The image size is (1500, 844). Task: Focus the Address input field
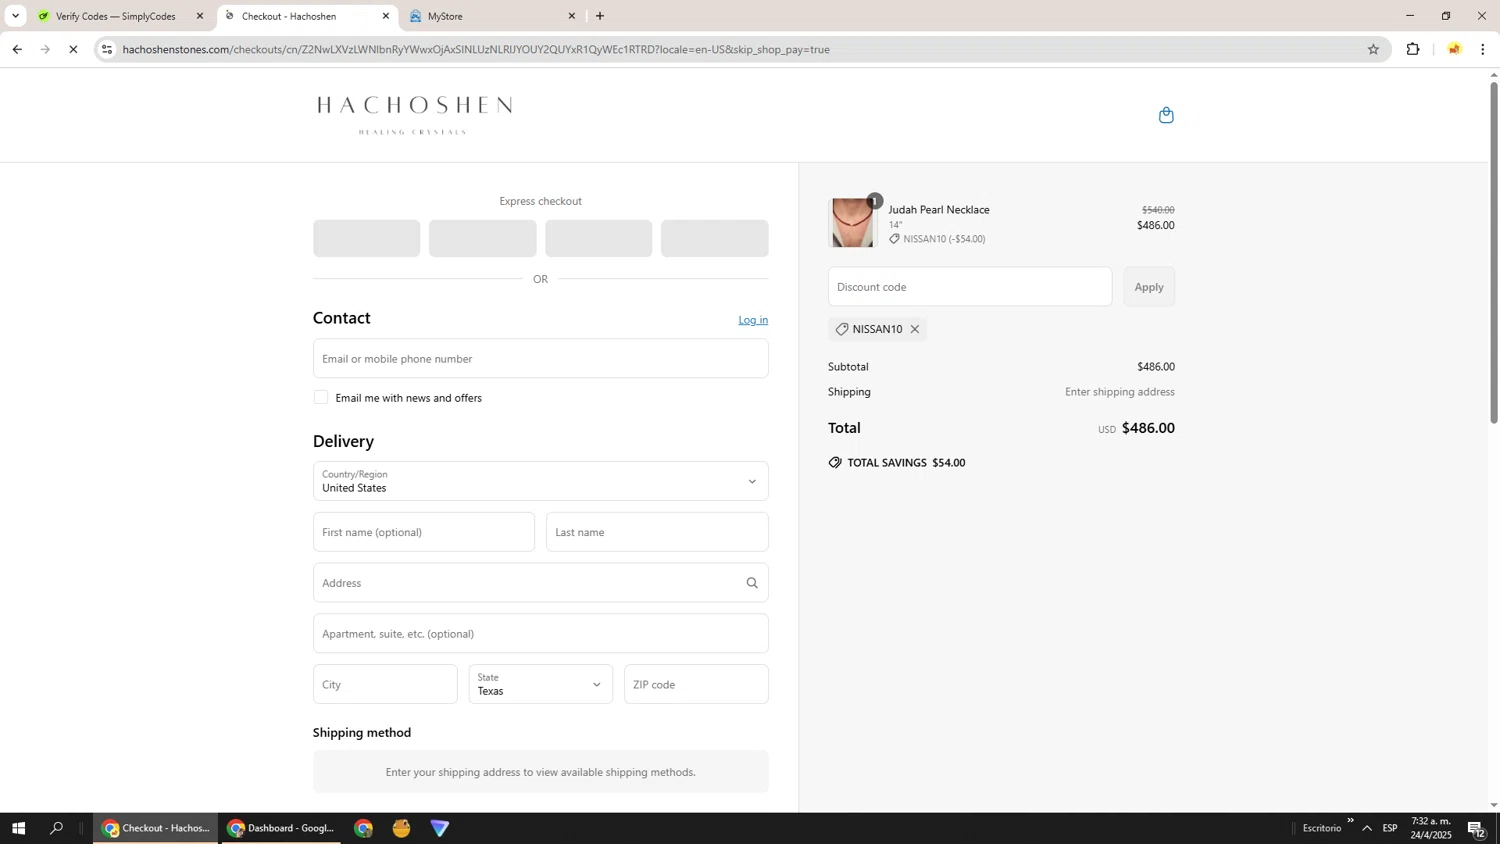tap(540, 583)
